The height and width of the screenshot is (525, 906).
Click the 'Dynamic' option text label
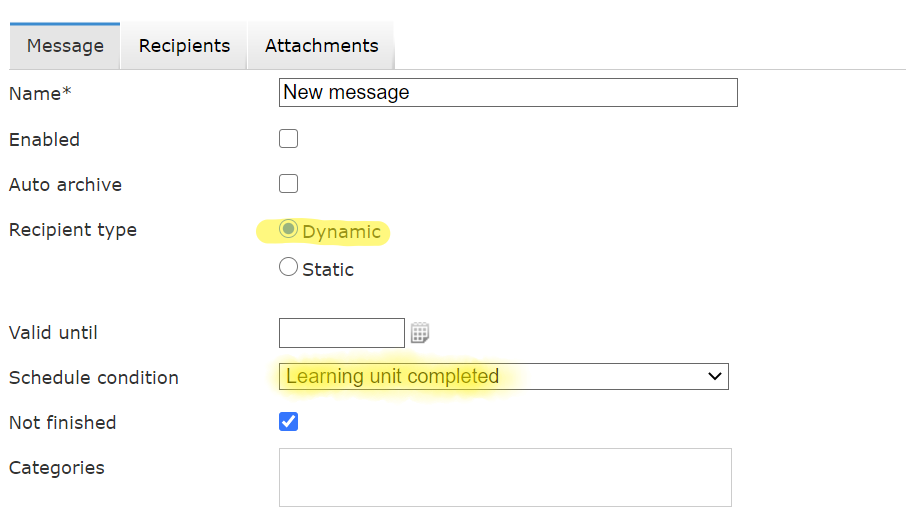pos(341,232)
